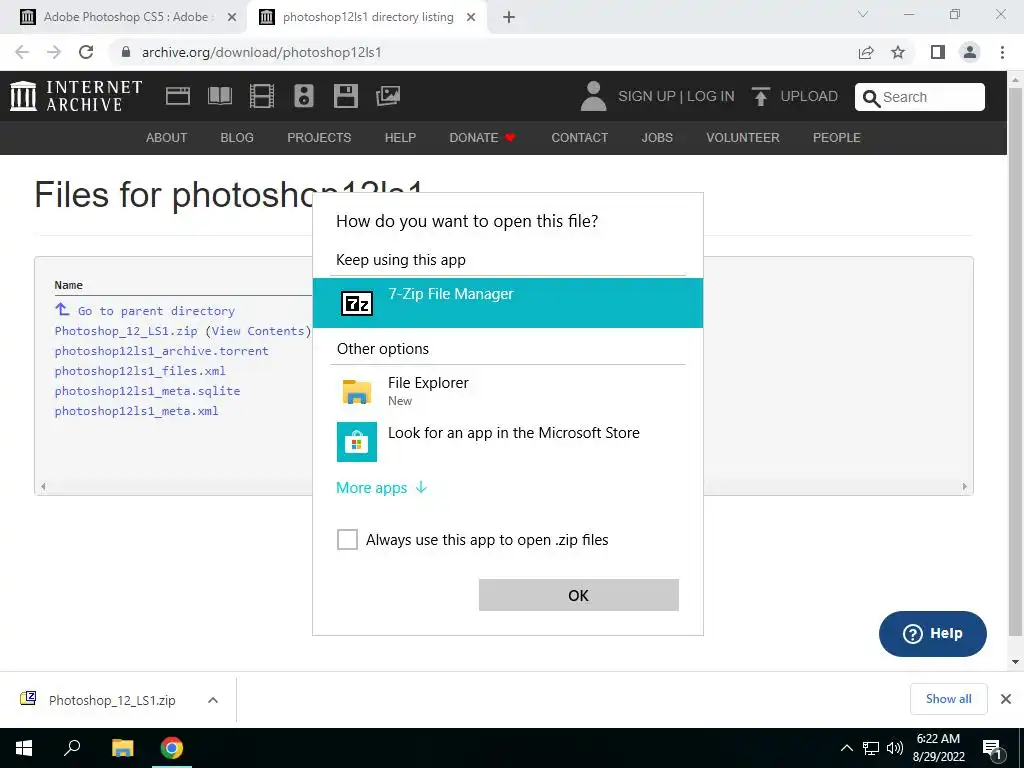Click the blue Help button
1024x768 pixels.
tap(933, 633)
